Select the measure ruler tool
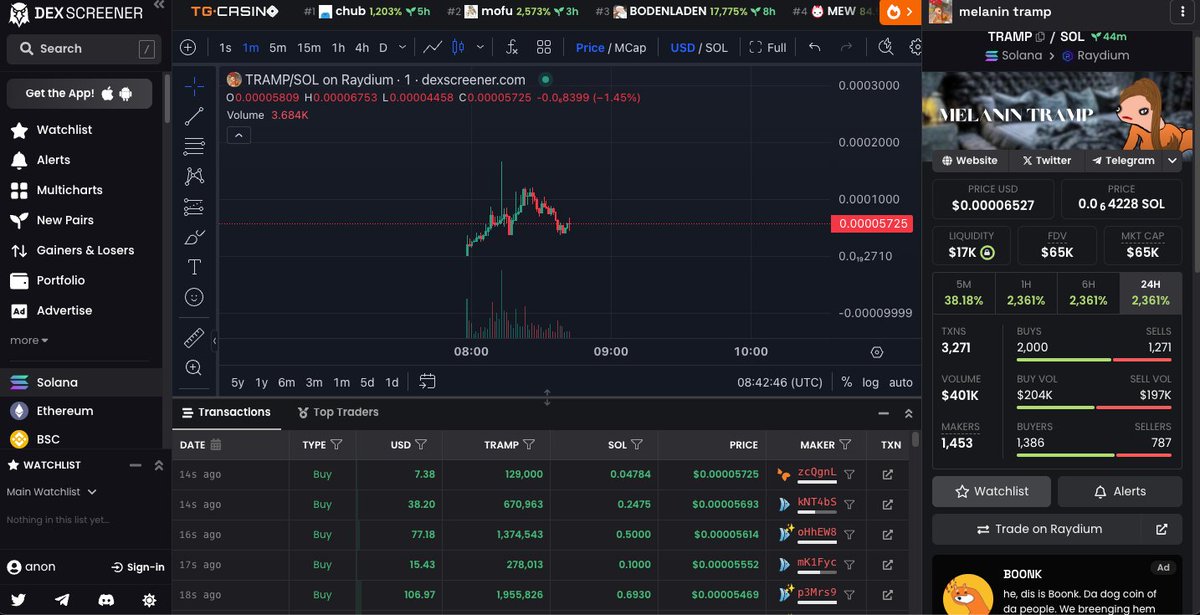The width and height of the screenshot is (1200, 615). click(x=193, y=337)
